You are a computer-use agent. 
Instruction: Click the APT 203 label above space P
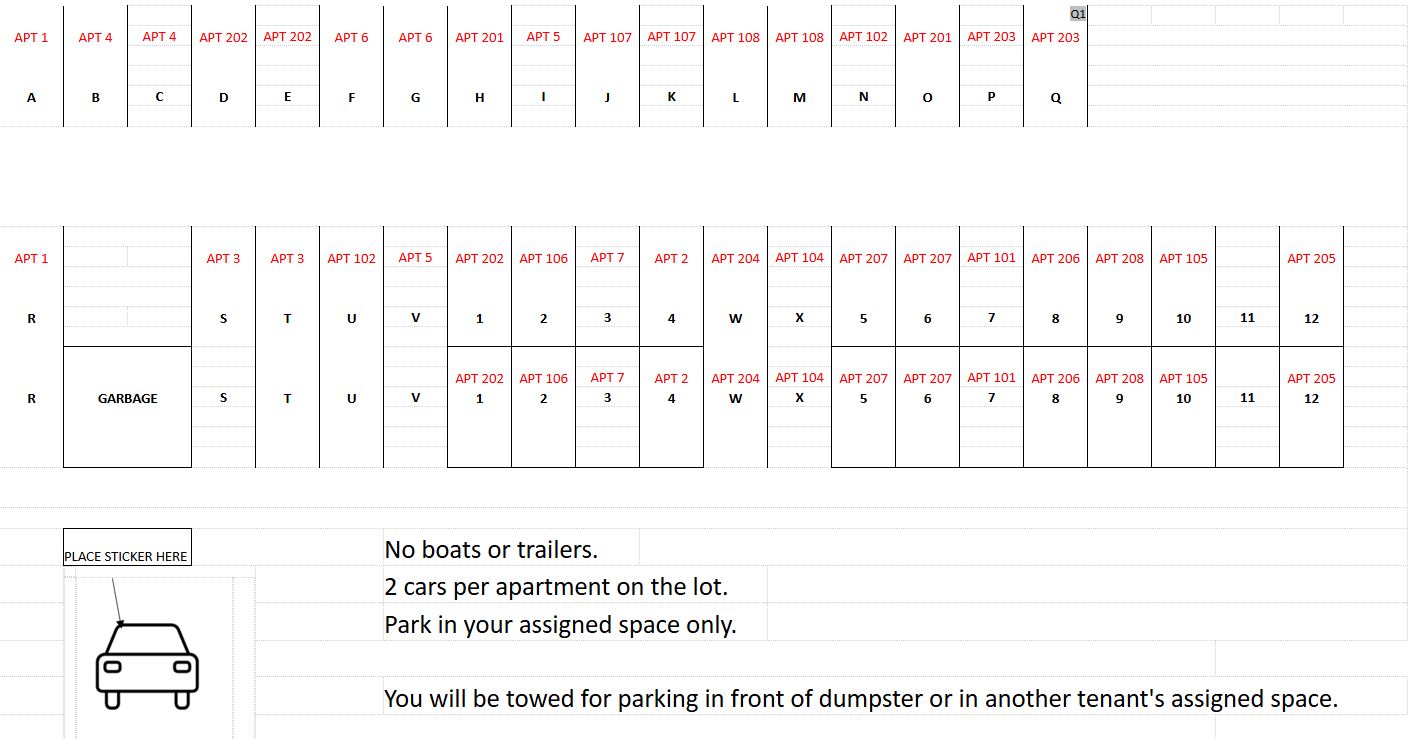click(x=991, y=37)
